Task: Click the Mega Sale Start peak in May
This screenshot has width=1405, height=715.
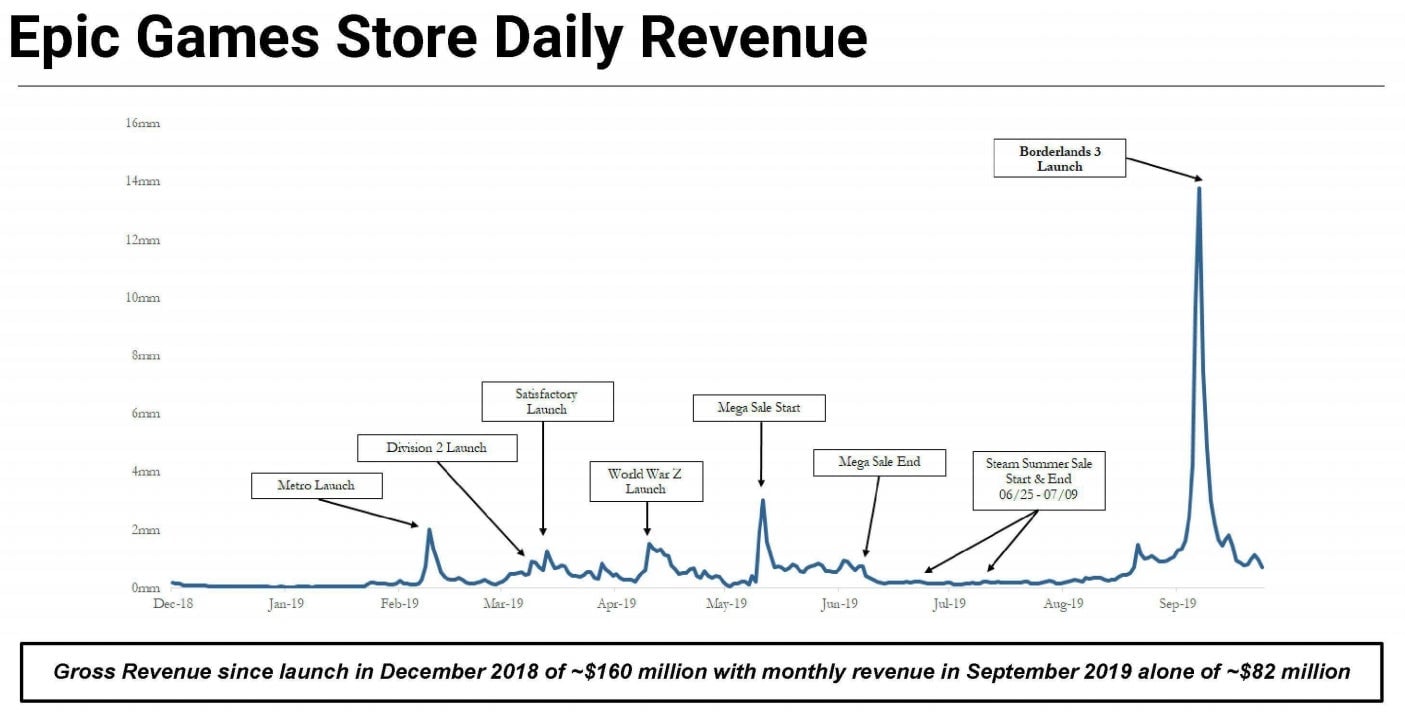Action: pos(763,500)
